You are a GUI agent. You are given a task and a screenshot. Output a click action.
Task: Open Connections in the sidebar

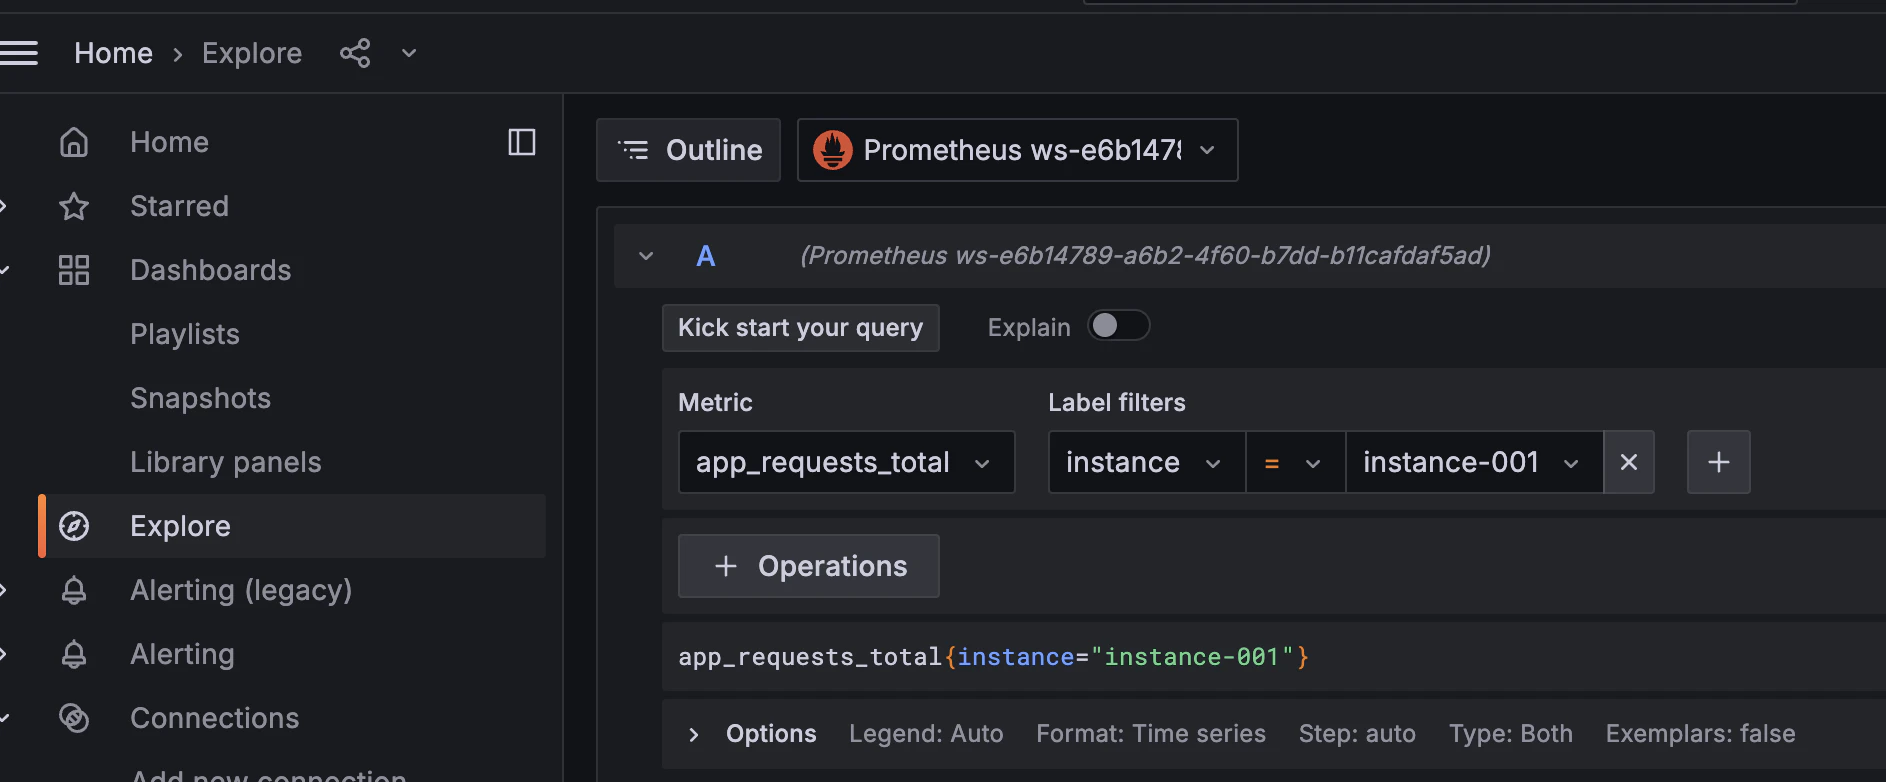pos(214,718)
